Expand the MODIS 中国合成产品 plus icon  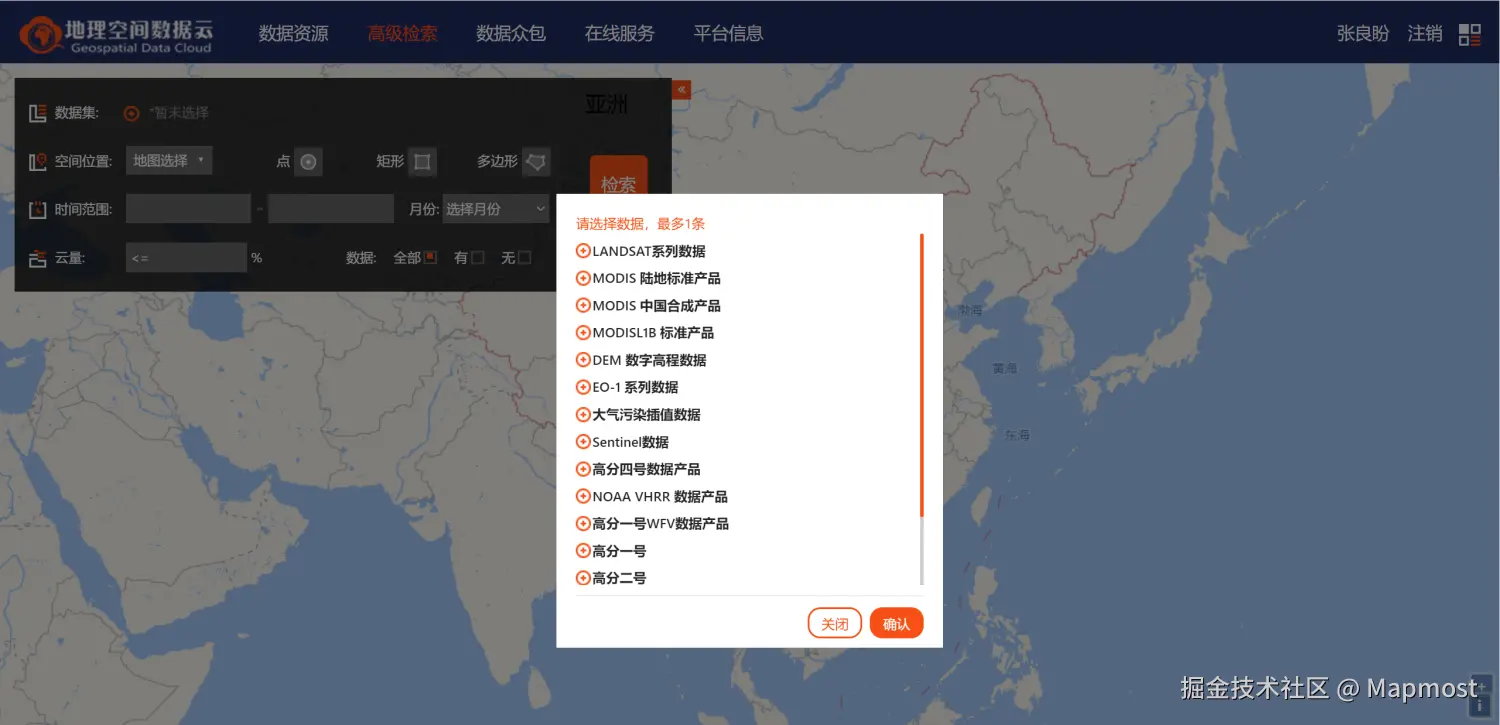[583, 305]
